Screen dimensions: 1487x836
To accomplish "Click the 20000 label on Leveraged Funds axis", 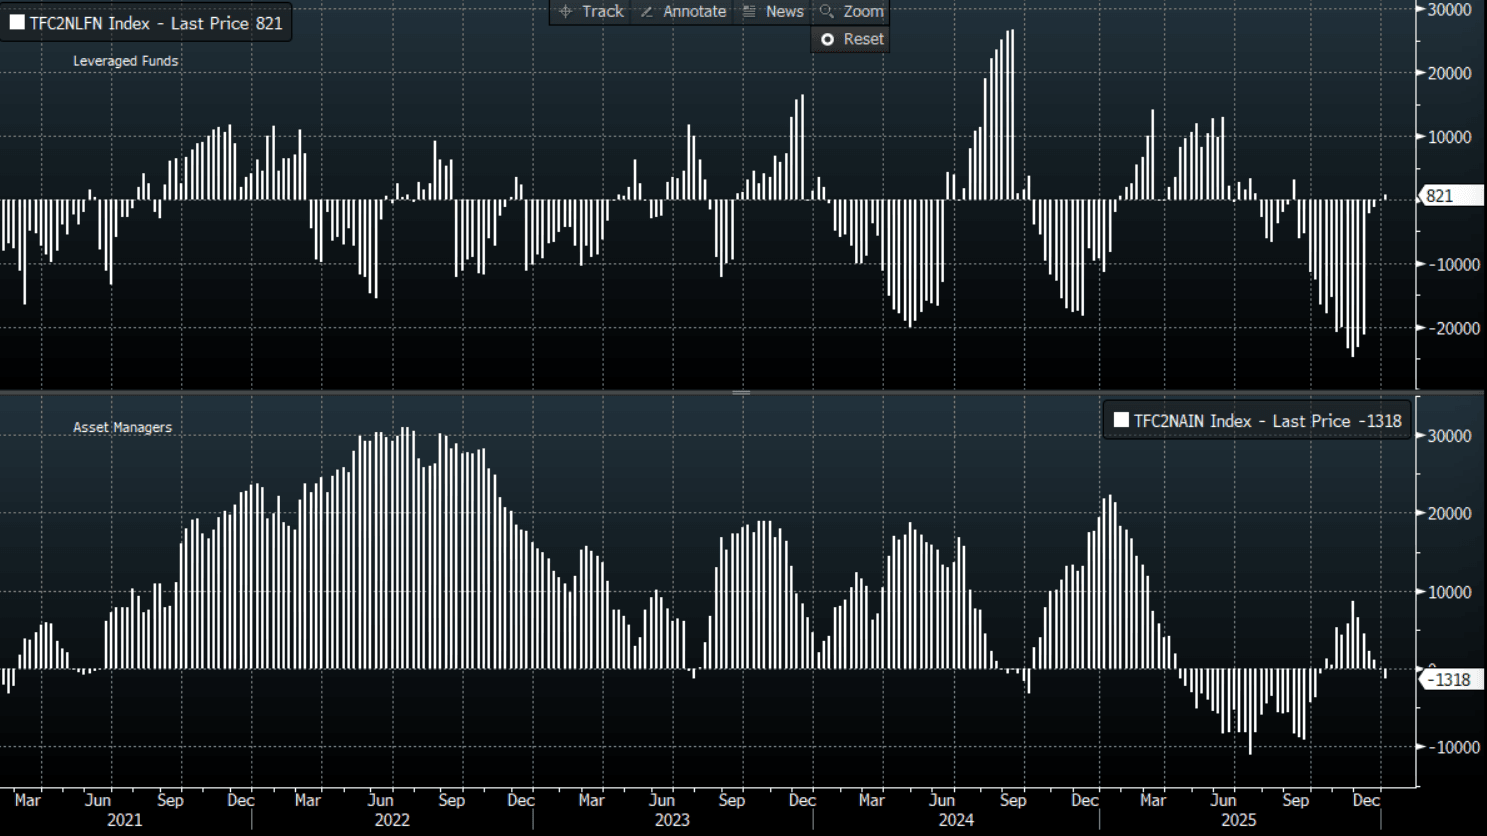I will [1448, 73].
